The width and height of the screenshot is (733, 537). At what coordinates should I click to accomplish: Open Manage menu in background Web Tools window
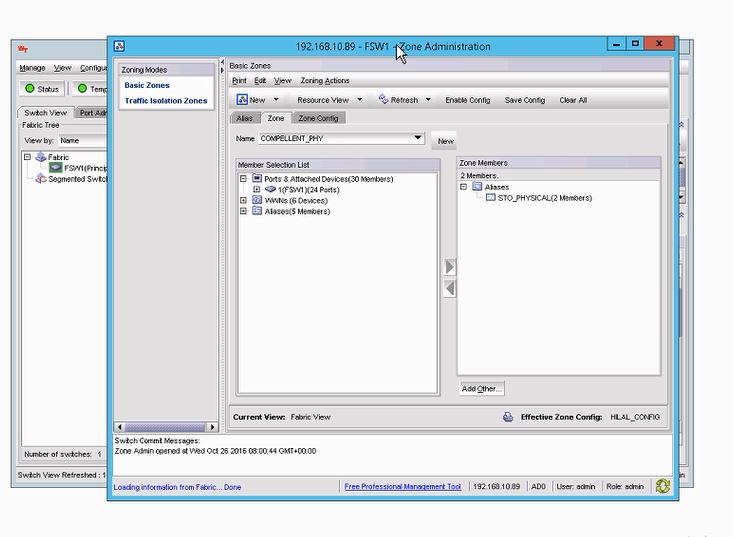(x=32, y=68)
